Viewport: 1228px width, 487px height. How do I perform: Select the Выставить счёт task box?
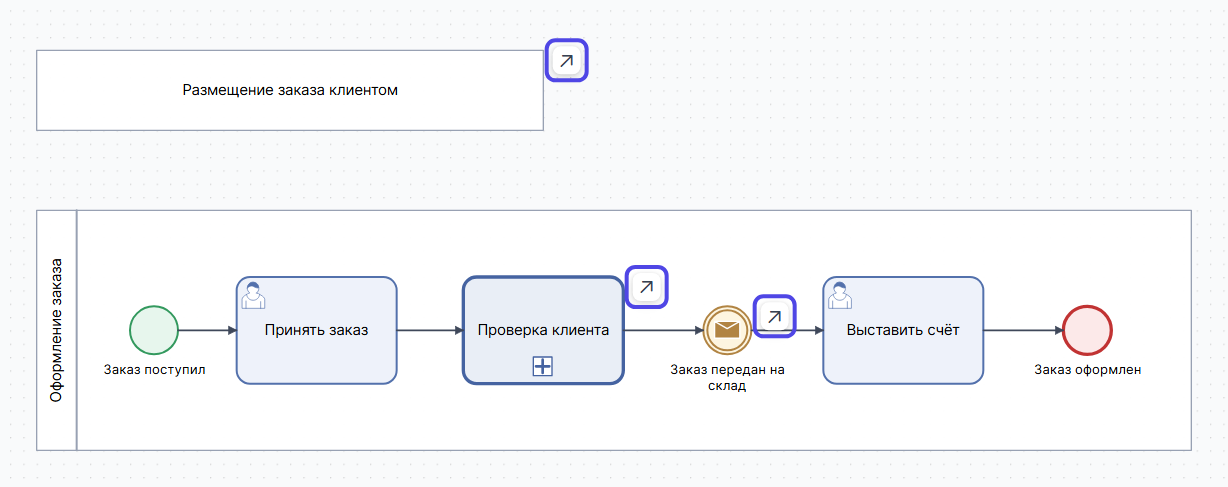(x=903, y=330)
